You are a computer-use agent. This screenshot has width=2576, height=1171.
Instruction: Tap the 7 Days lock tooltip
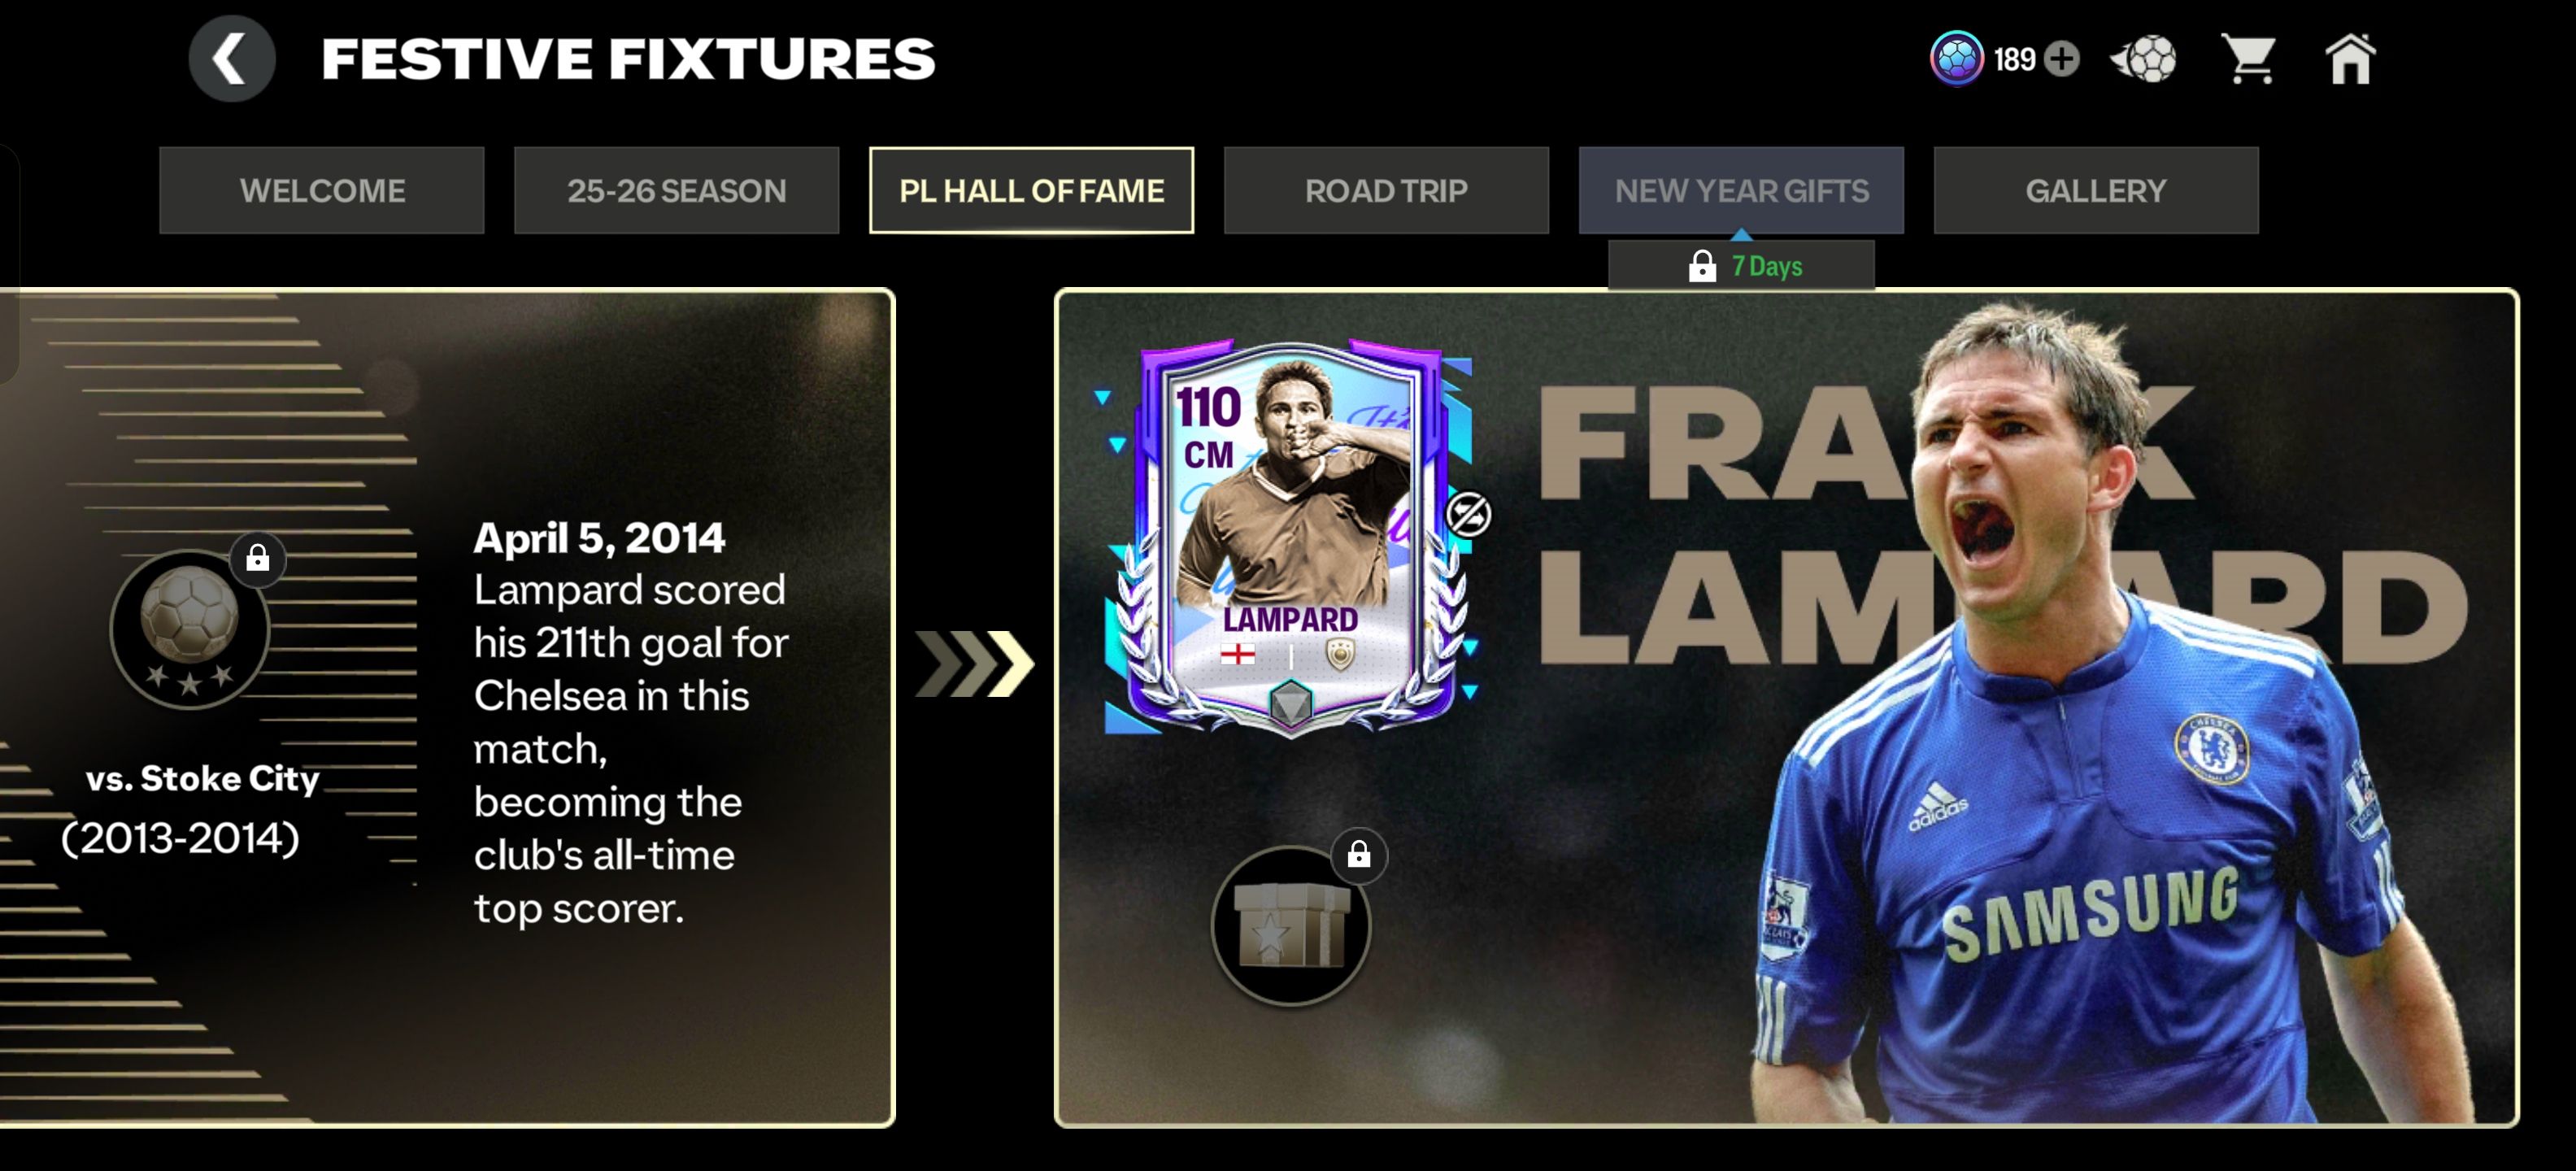point(1742,266)
